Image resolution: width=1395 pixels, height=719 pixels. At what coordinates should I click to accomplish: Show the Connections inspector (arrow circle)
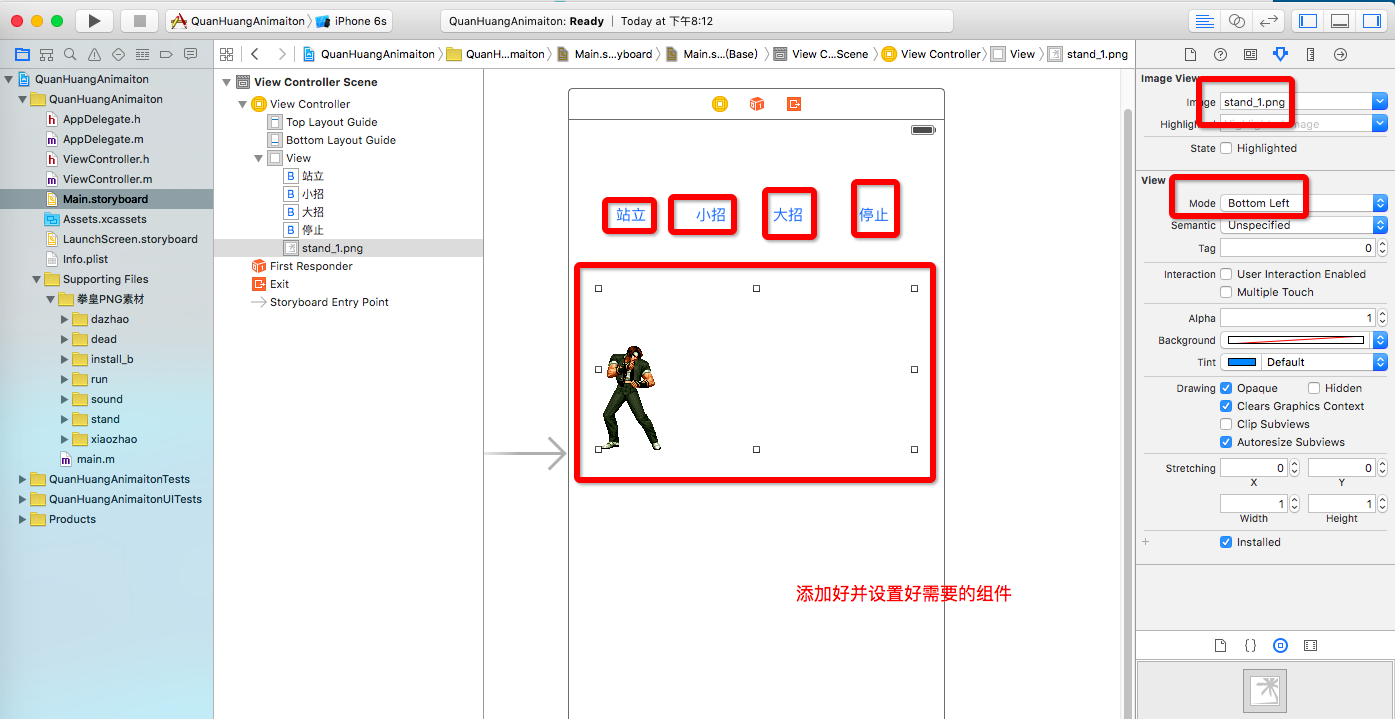click(1340, 54)
